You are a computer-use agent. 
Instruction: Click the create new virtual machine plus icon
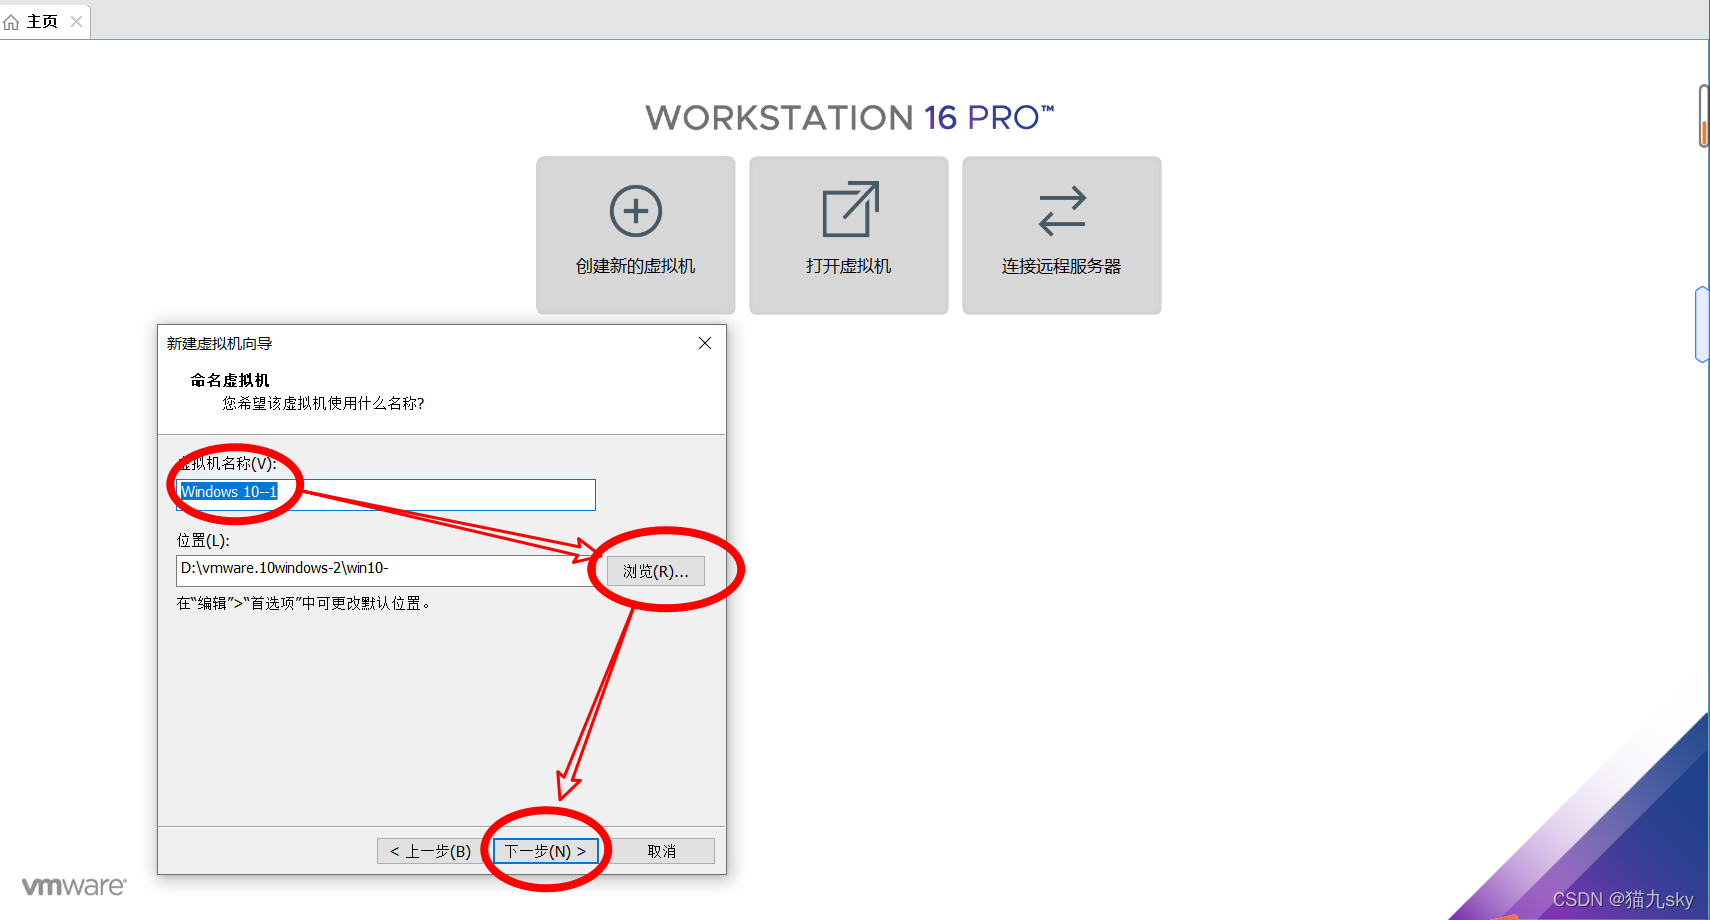636,211
